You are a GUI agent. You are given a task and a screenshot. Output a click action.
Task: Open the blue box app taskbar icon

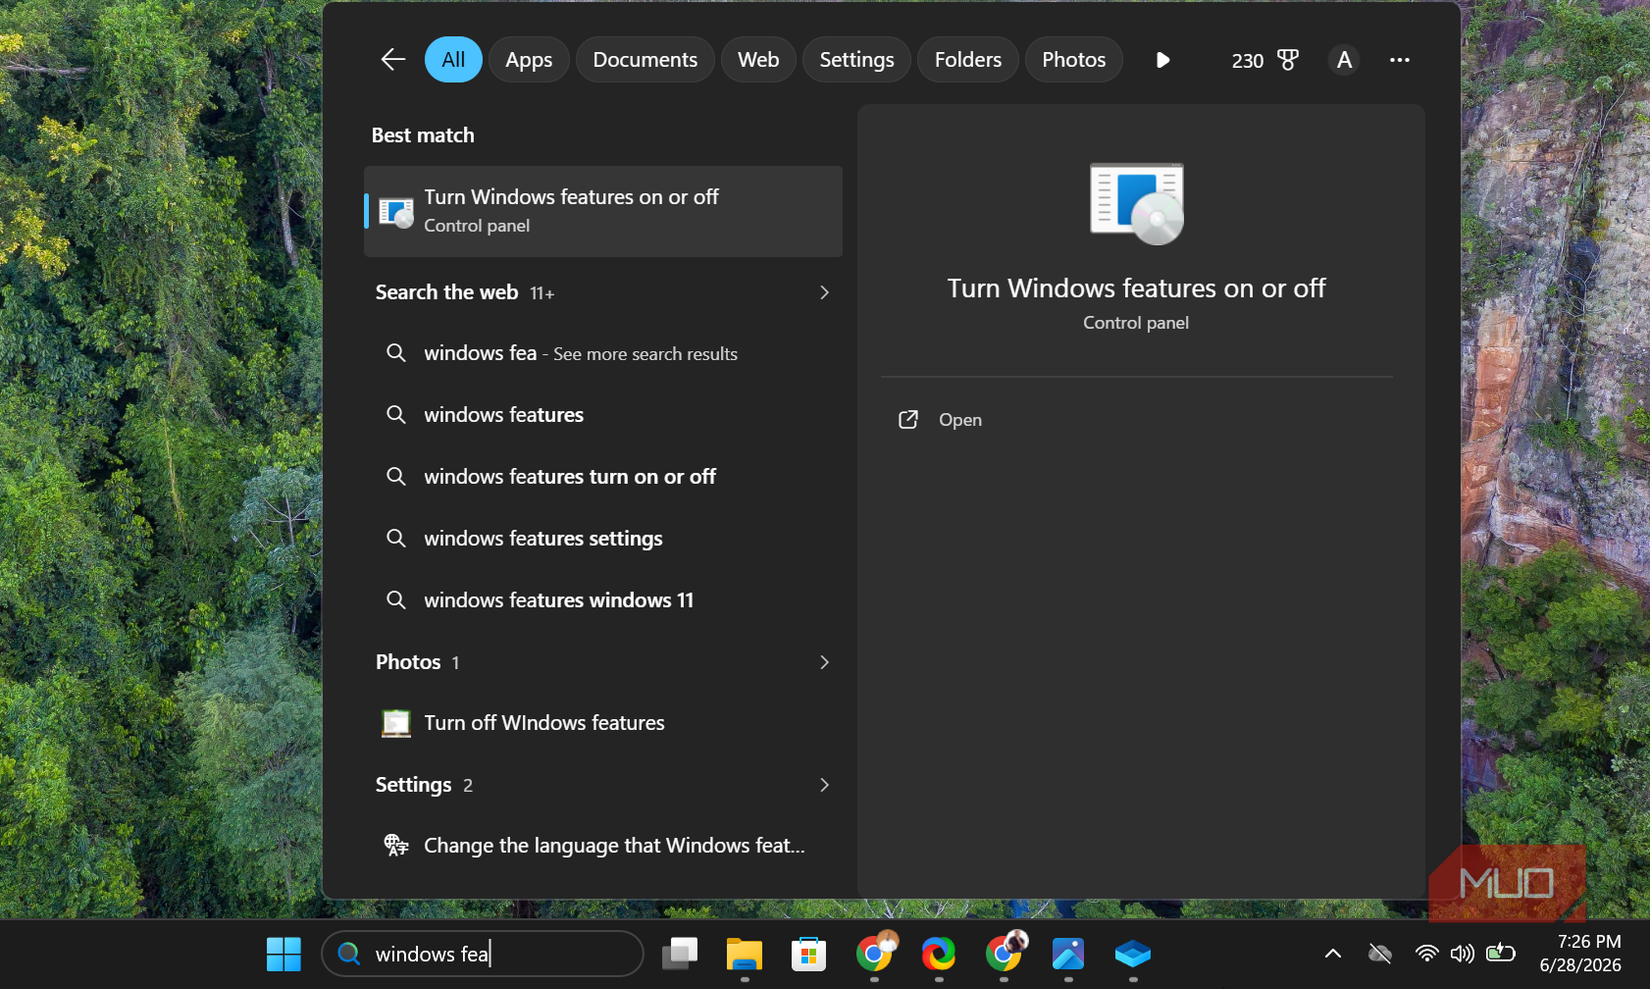click(x=1133, y=954)
